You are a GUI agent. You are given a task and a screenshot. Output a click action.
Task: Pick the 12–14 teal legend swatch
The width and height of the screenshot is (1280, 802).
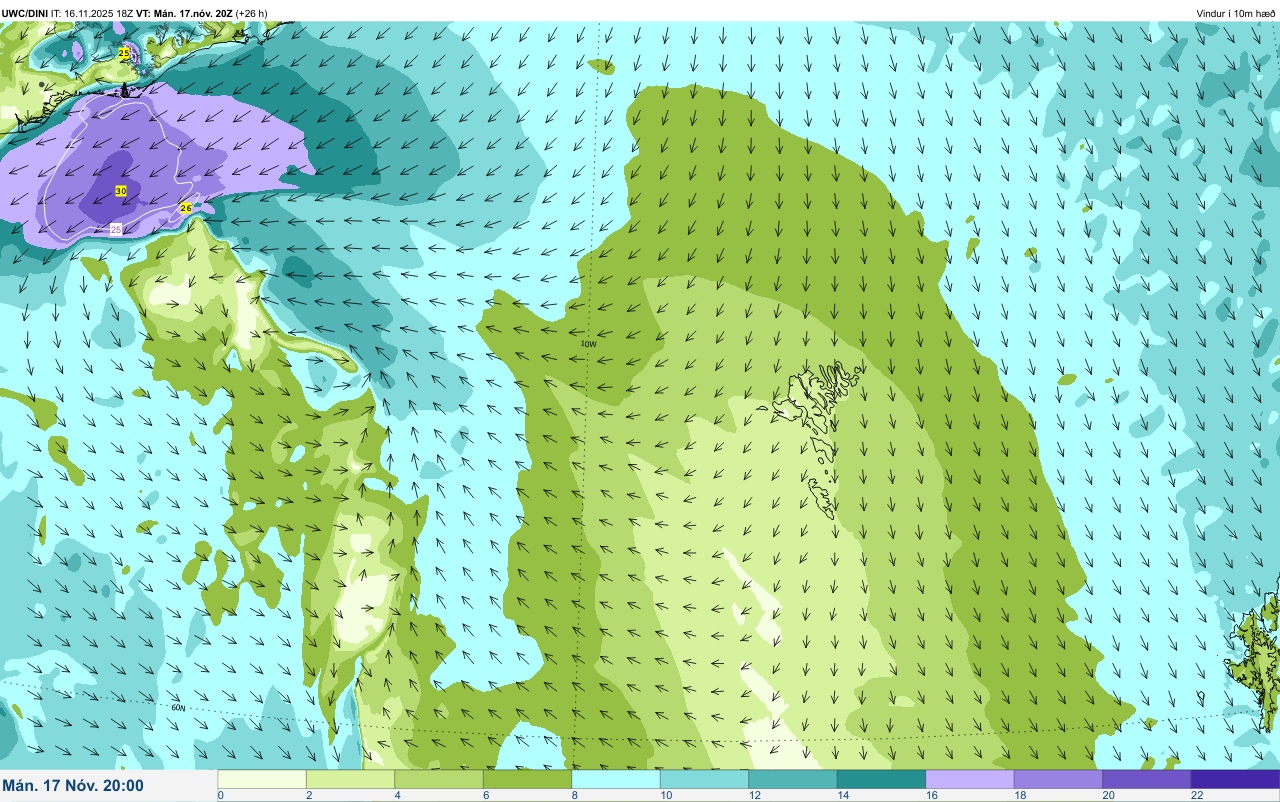(x=793, y=779)
